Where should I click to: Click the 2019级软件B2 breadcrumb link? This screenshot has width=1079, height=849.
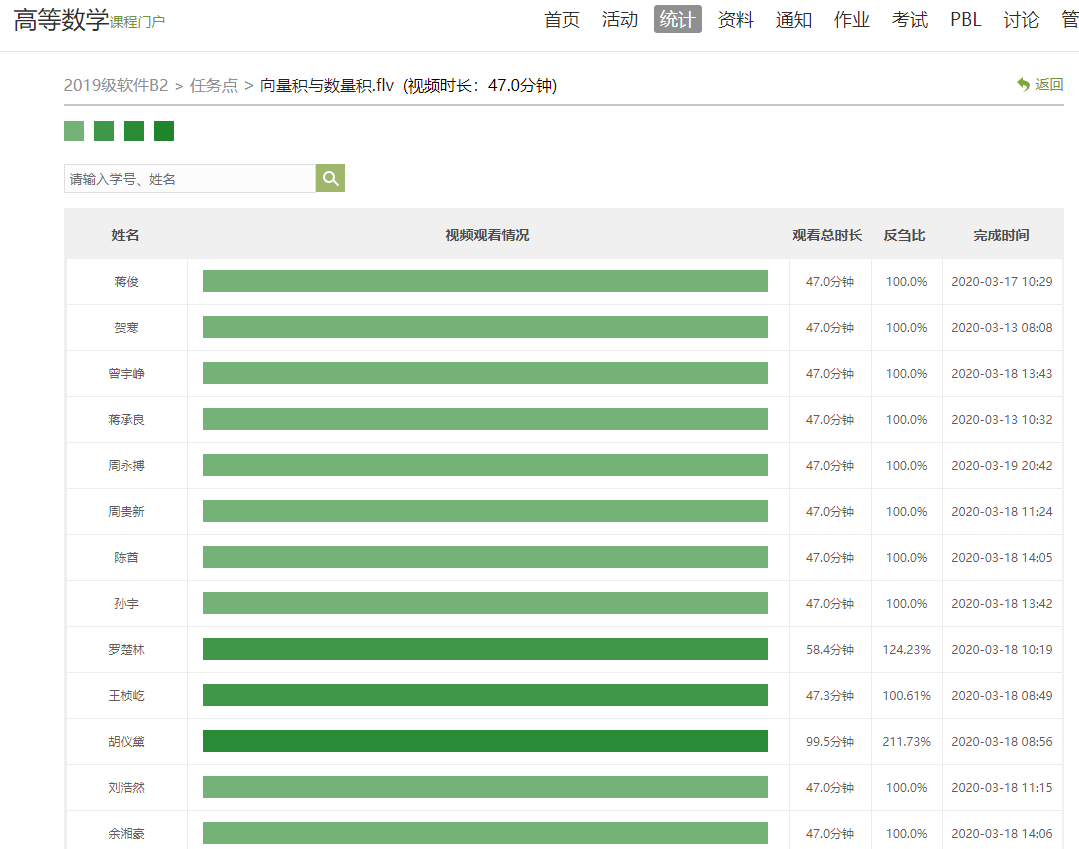[116, 86]
